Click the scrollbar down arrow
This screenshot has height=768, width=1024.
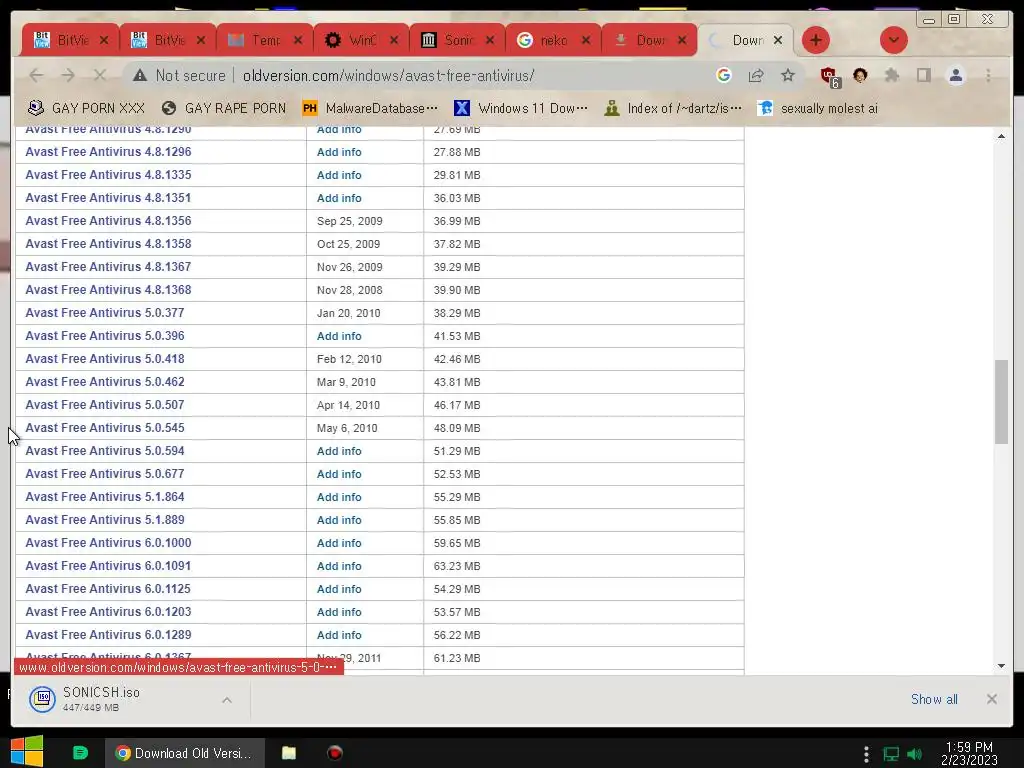pyautogui.click(x=1001, y=666)
